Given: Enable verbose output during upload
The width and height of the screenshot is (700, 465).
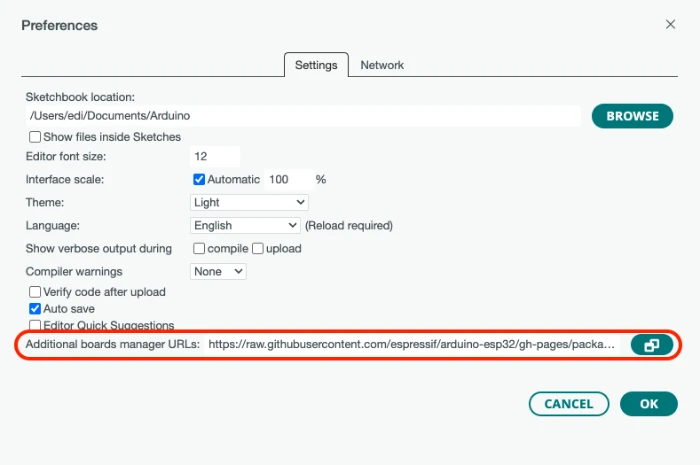Looking at the screenshot, I should (258, 248).
